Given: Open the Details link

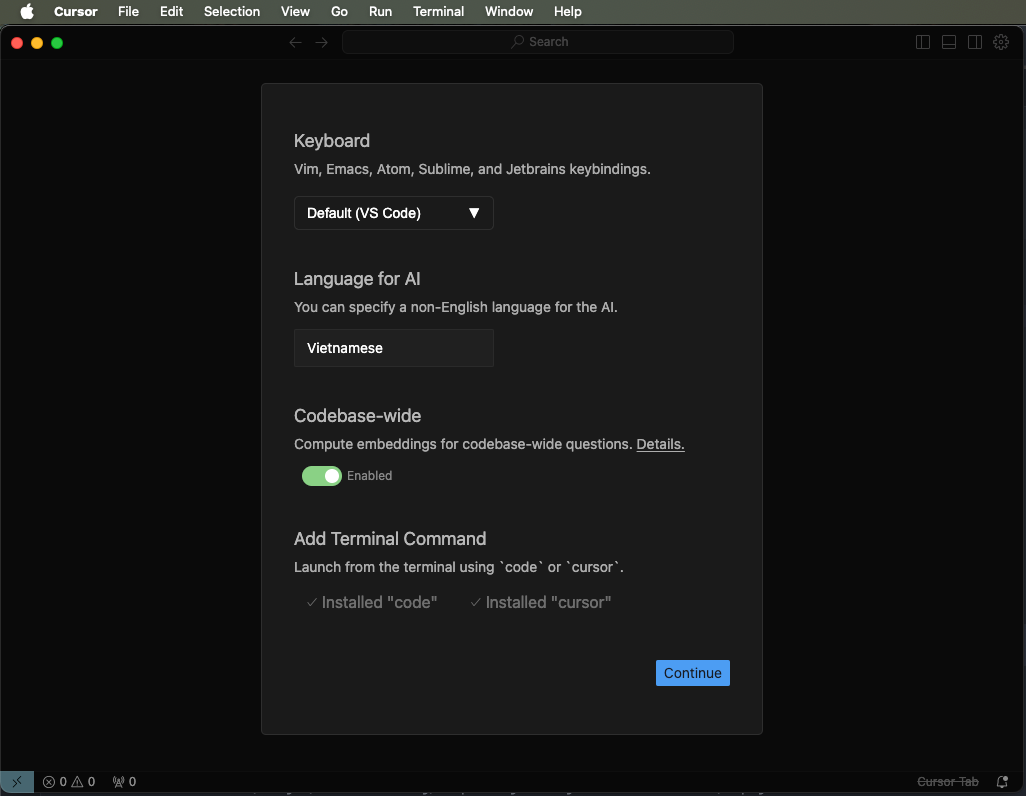Looking at the screenshot, I should [x=660, y=444].
